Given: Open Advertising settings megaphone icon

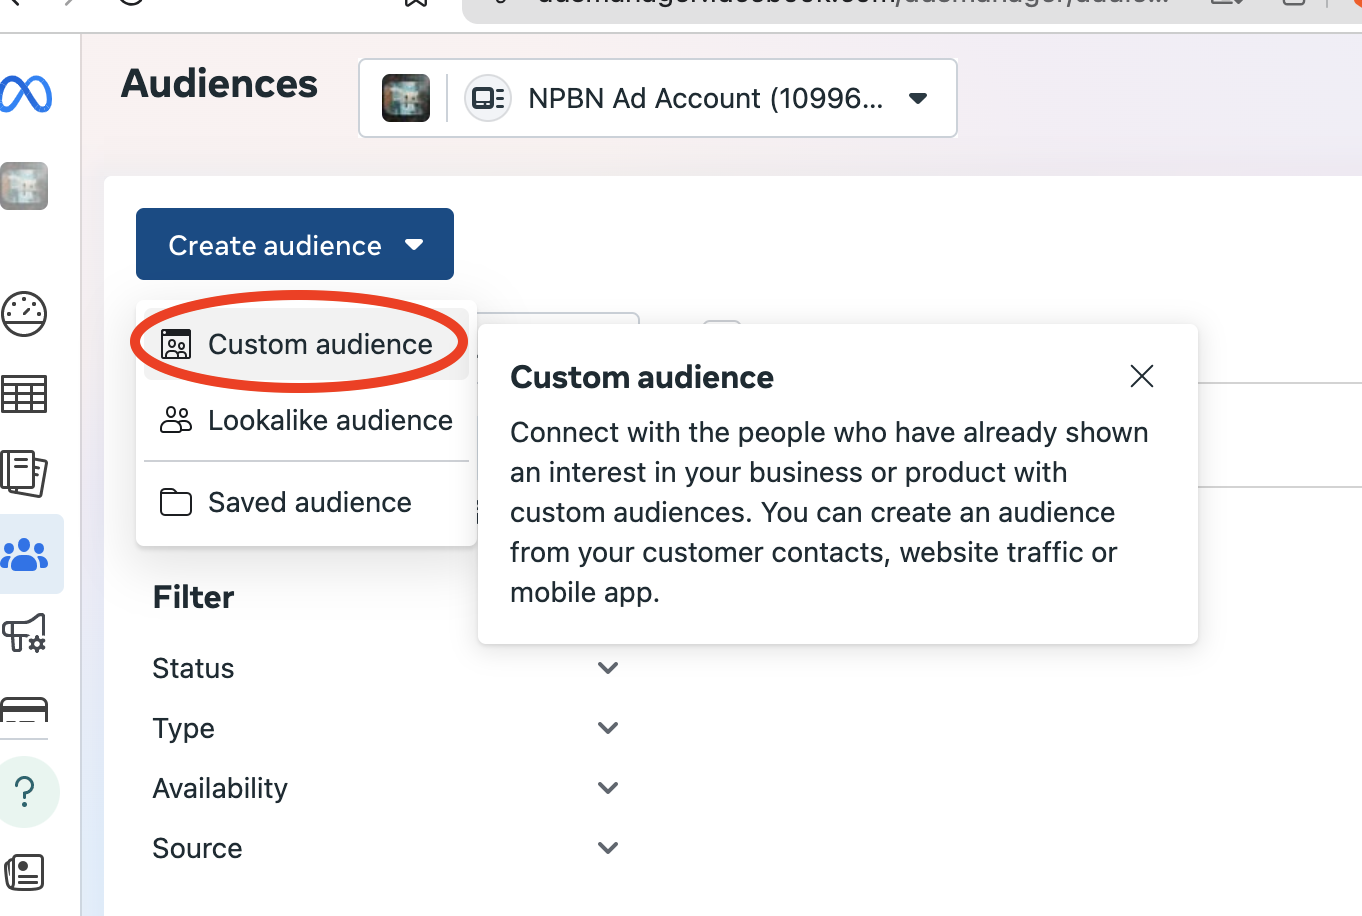Looking at the screenshot, I should [25, 633].
